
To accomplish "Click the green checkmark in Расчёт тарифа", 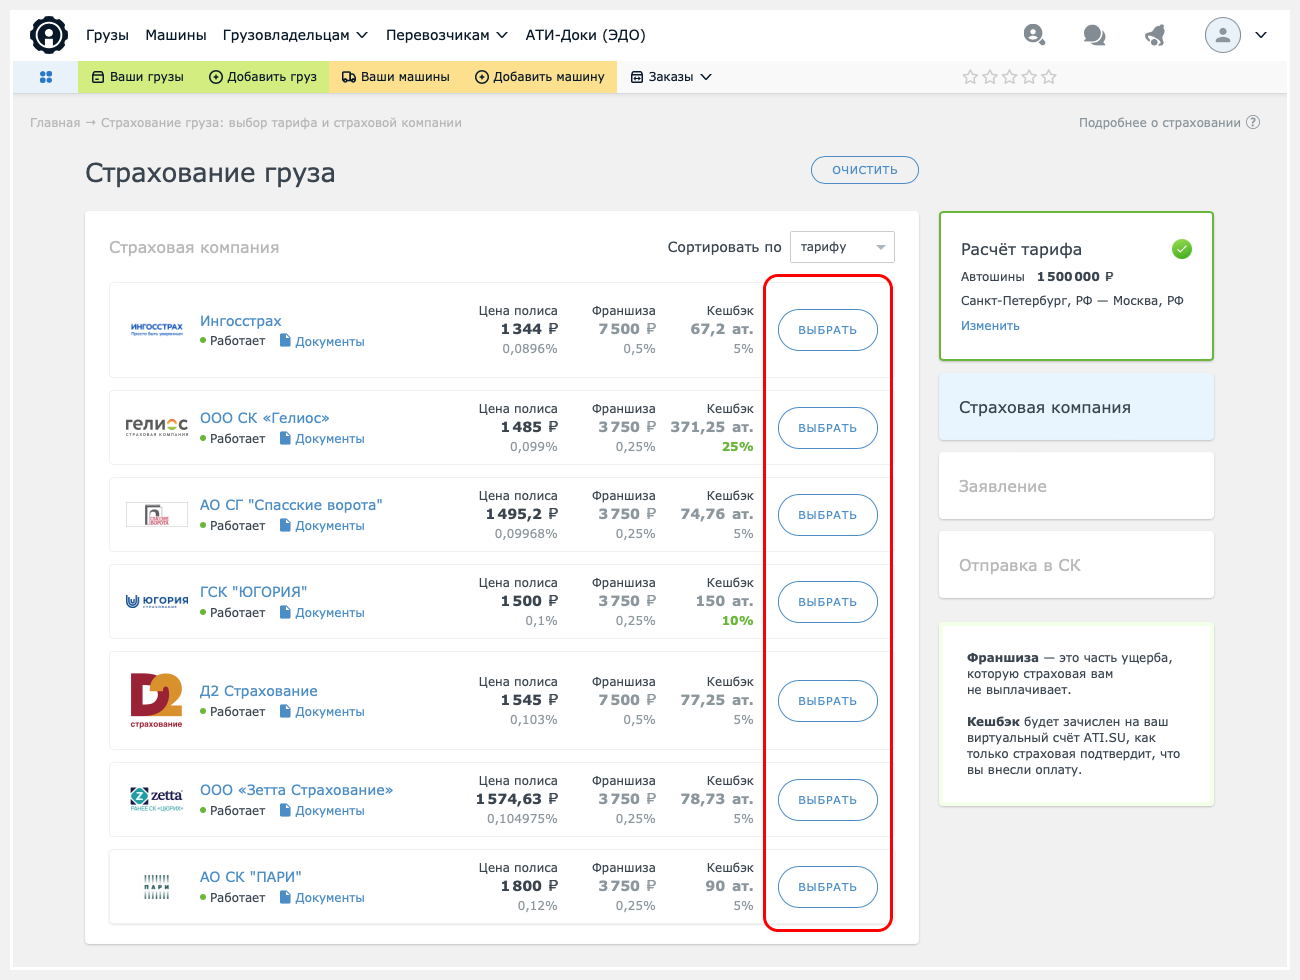I will click(x=1182, y=249).
